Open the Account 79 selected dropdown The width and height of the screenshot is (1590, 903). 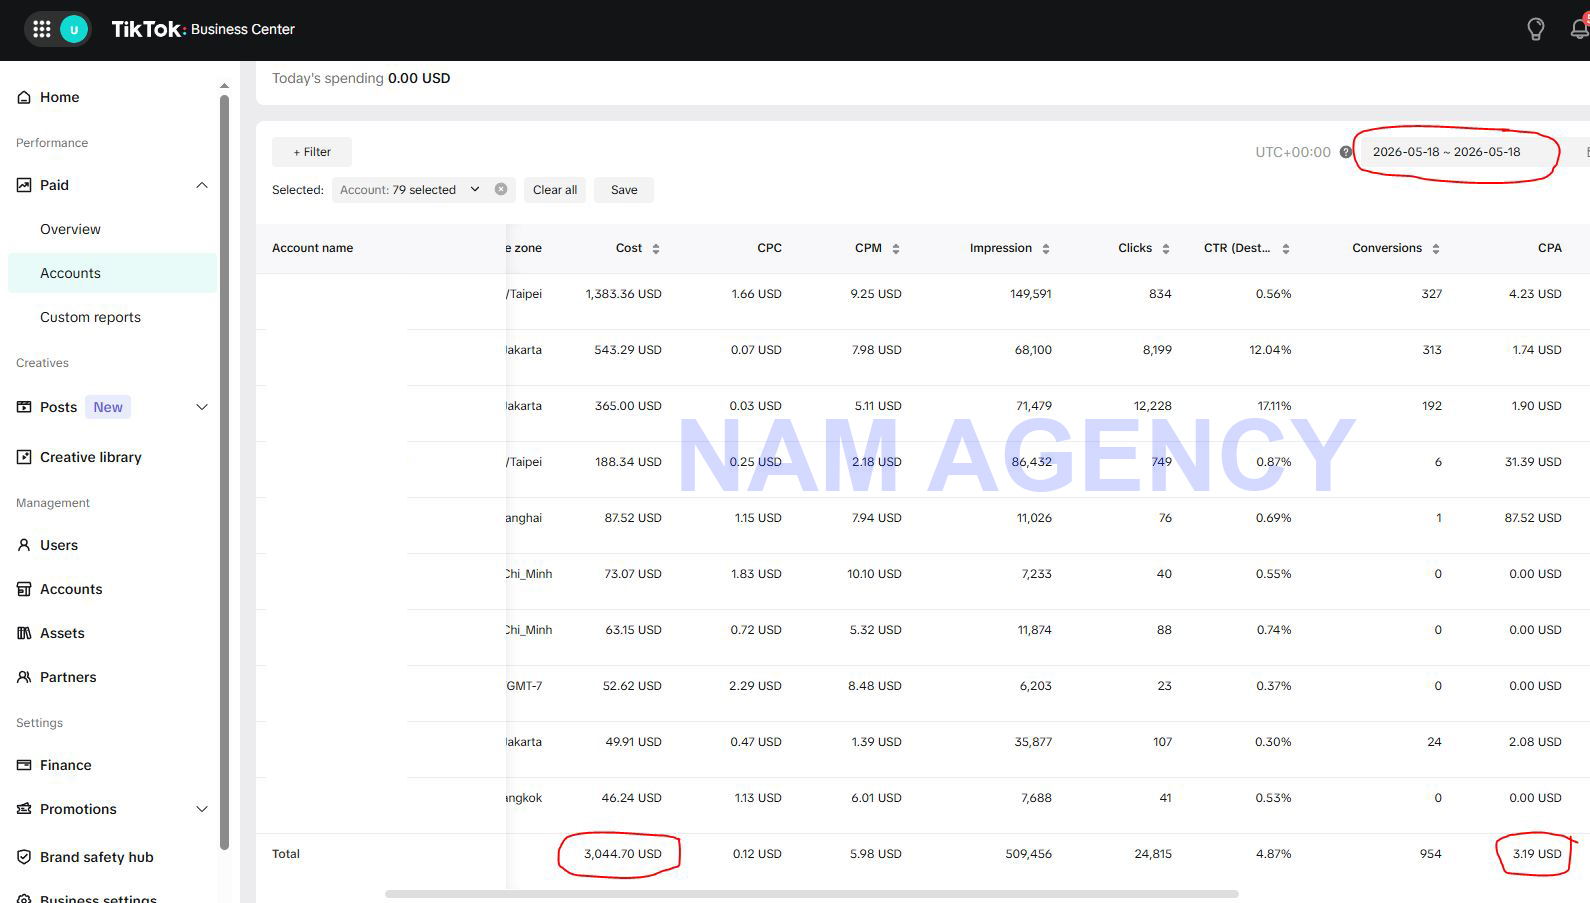click(x=410, y=189)
